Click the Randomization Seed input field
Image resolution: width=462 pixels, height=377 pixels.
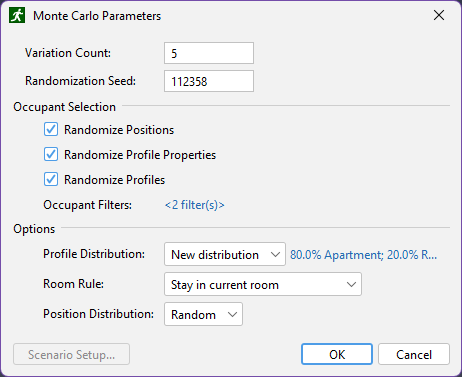pyautogui.click(x=209, y=81)
